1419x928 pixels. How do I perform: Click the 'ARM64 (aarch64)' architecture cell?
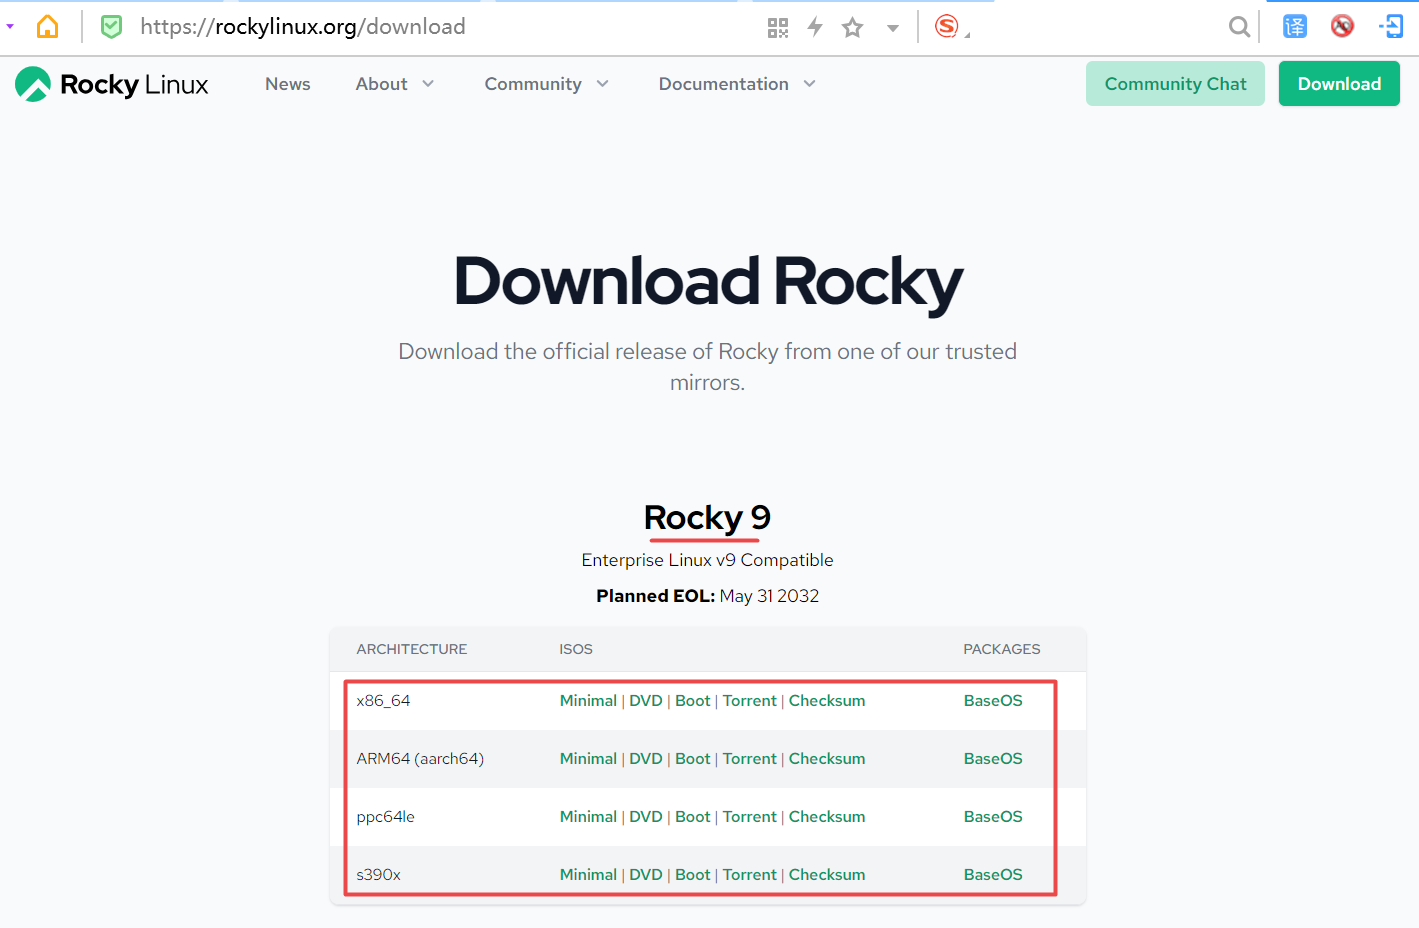coord(420,759)
